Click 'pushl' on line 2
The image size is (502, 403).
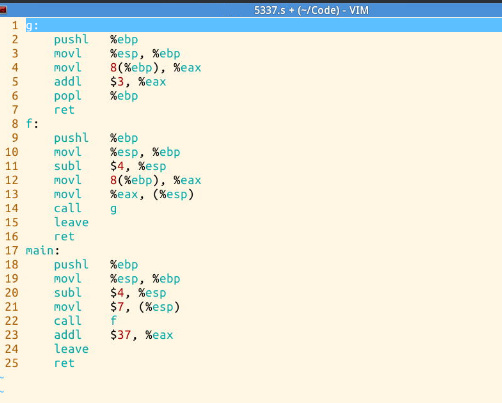coord(71,40)
